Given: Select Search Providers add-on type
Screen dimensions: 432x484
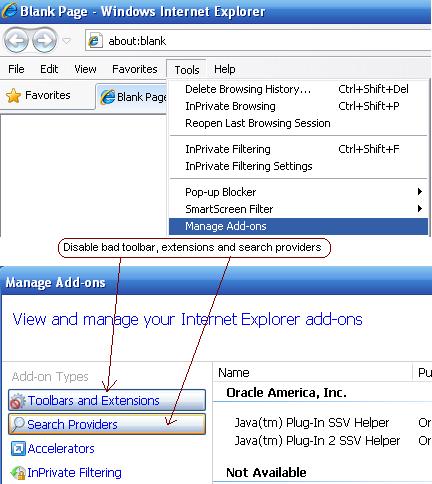Looking at the screenshot, I should (107, 424).
